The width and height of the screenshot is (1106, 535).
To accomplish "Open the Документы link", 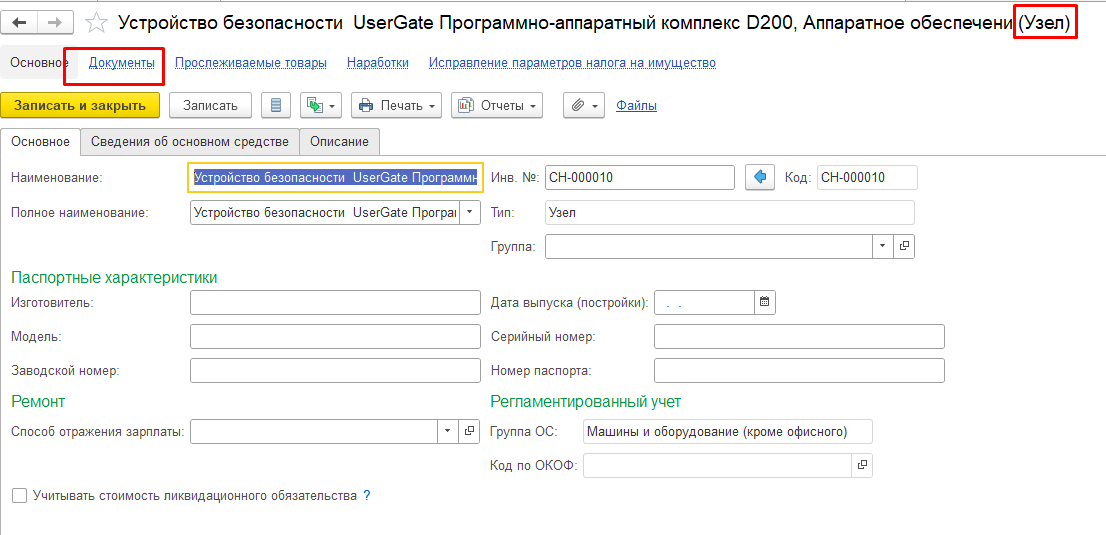I will [x=121, y=63].
